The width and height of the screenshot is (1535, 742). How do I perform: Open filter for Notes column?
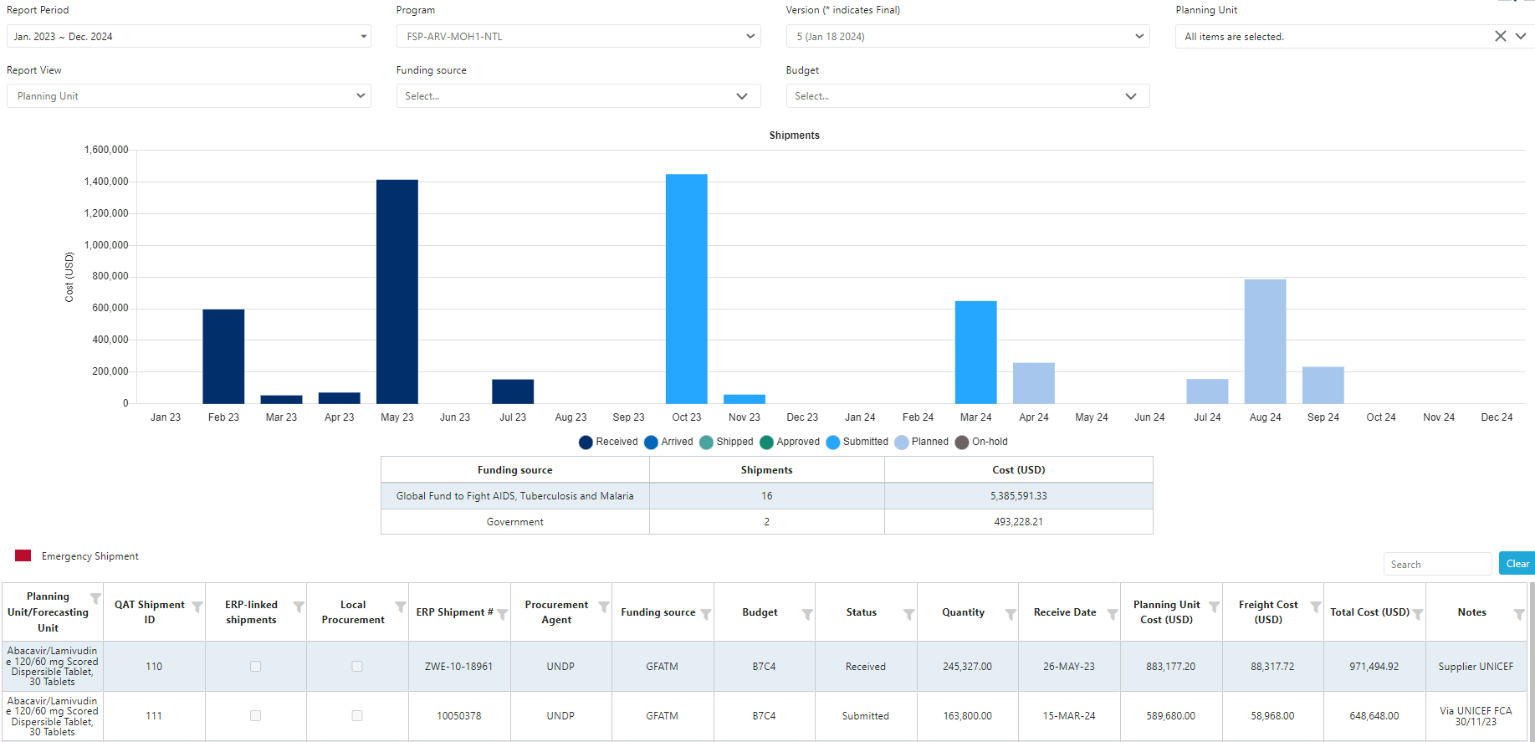1519,614
